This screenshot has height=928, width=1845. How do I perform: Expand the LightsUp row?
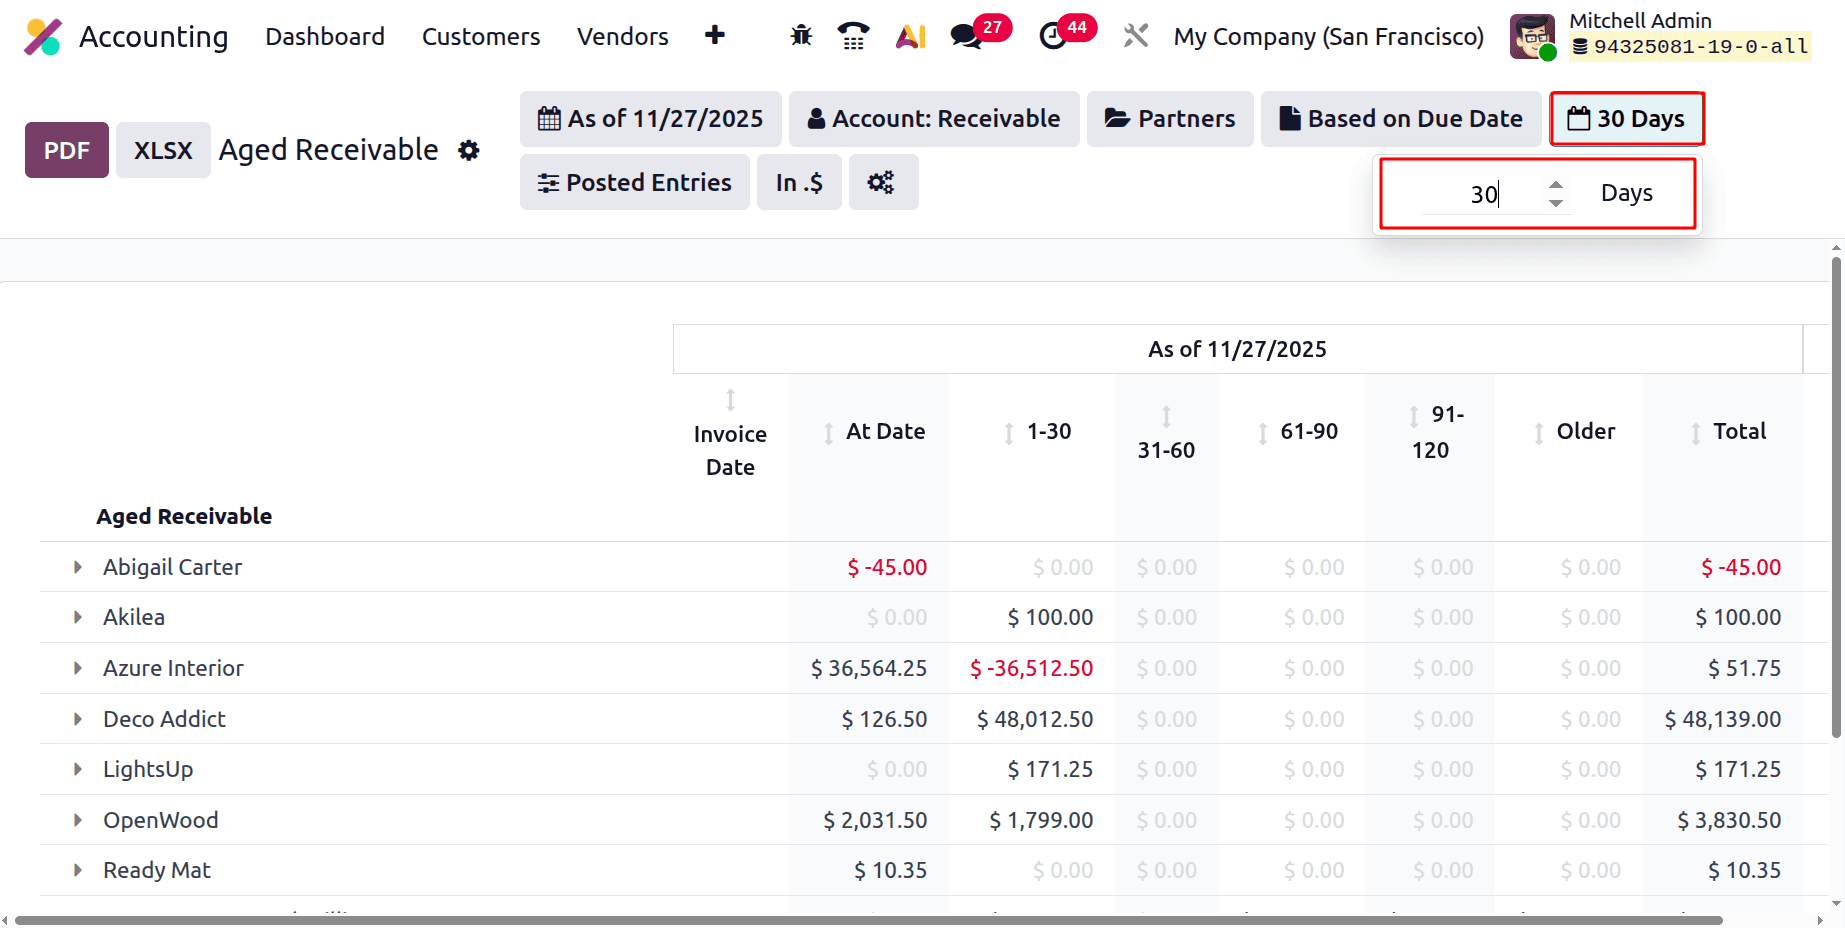click(78, 769)
